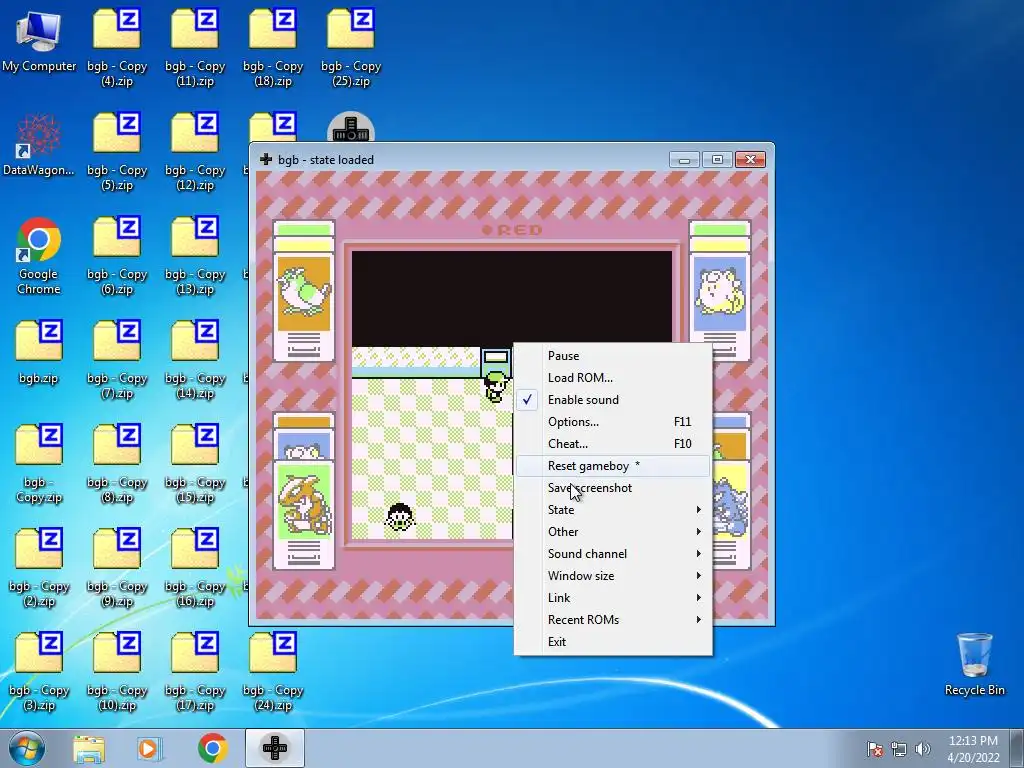The width and height of the screenshot is (1024, 768).
Task: Choose Save screenshot from the menu
Action: coord(613,488)
